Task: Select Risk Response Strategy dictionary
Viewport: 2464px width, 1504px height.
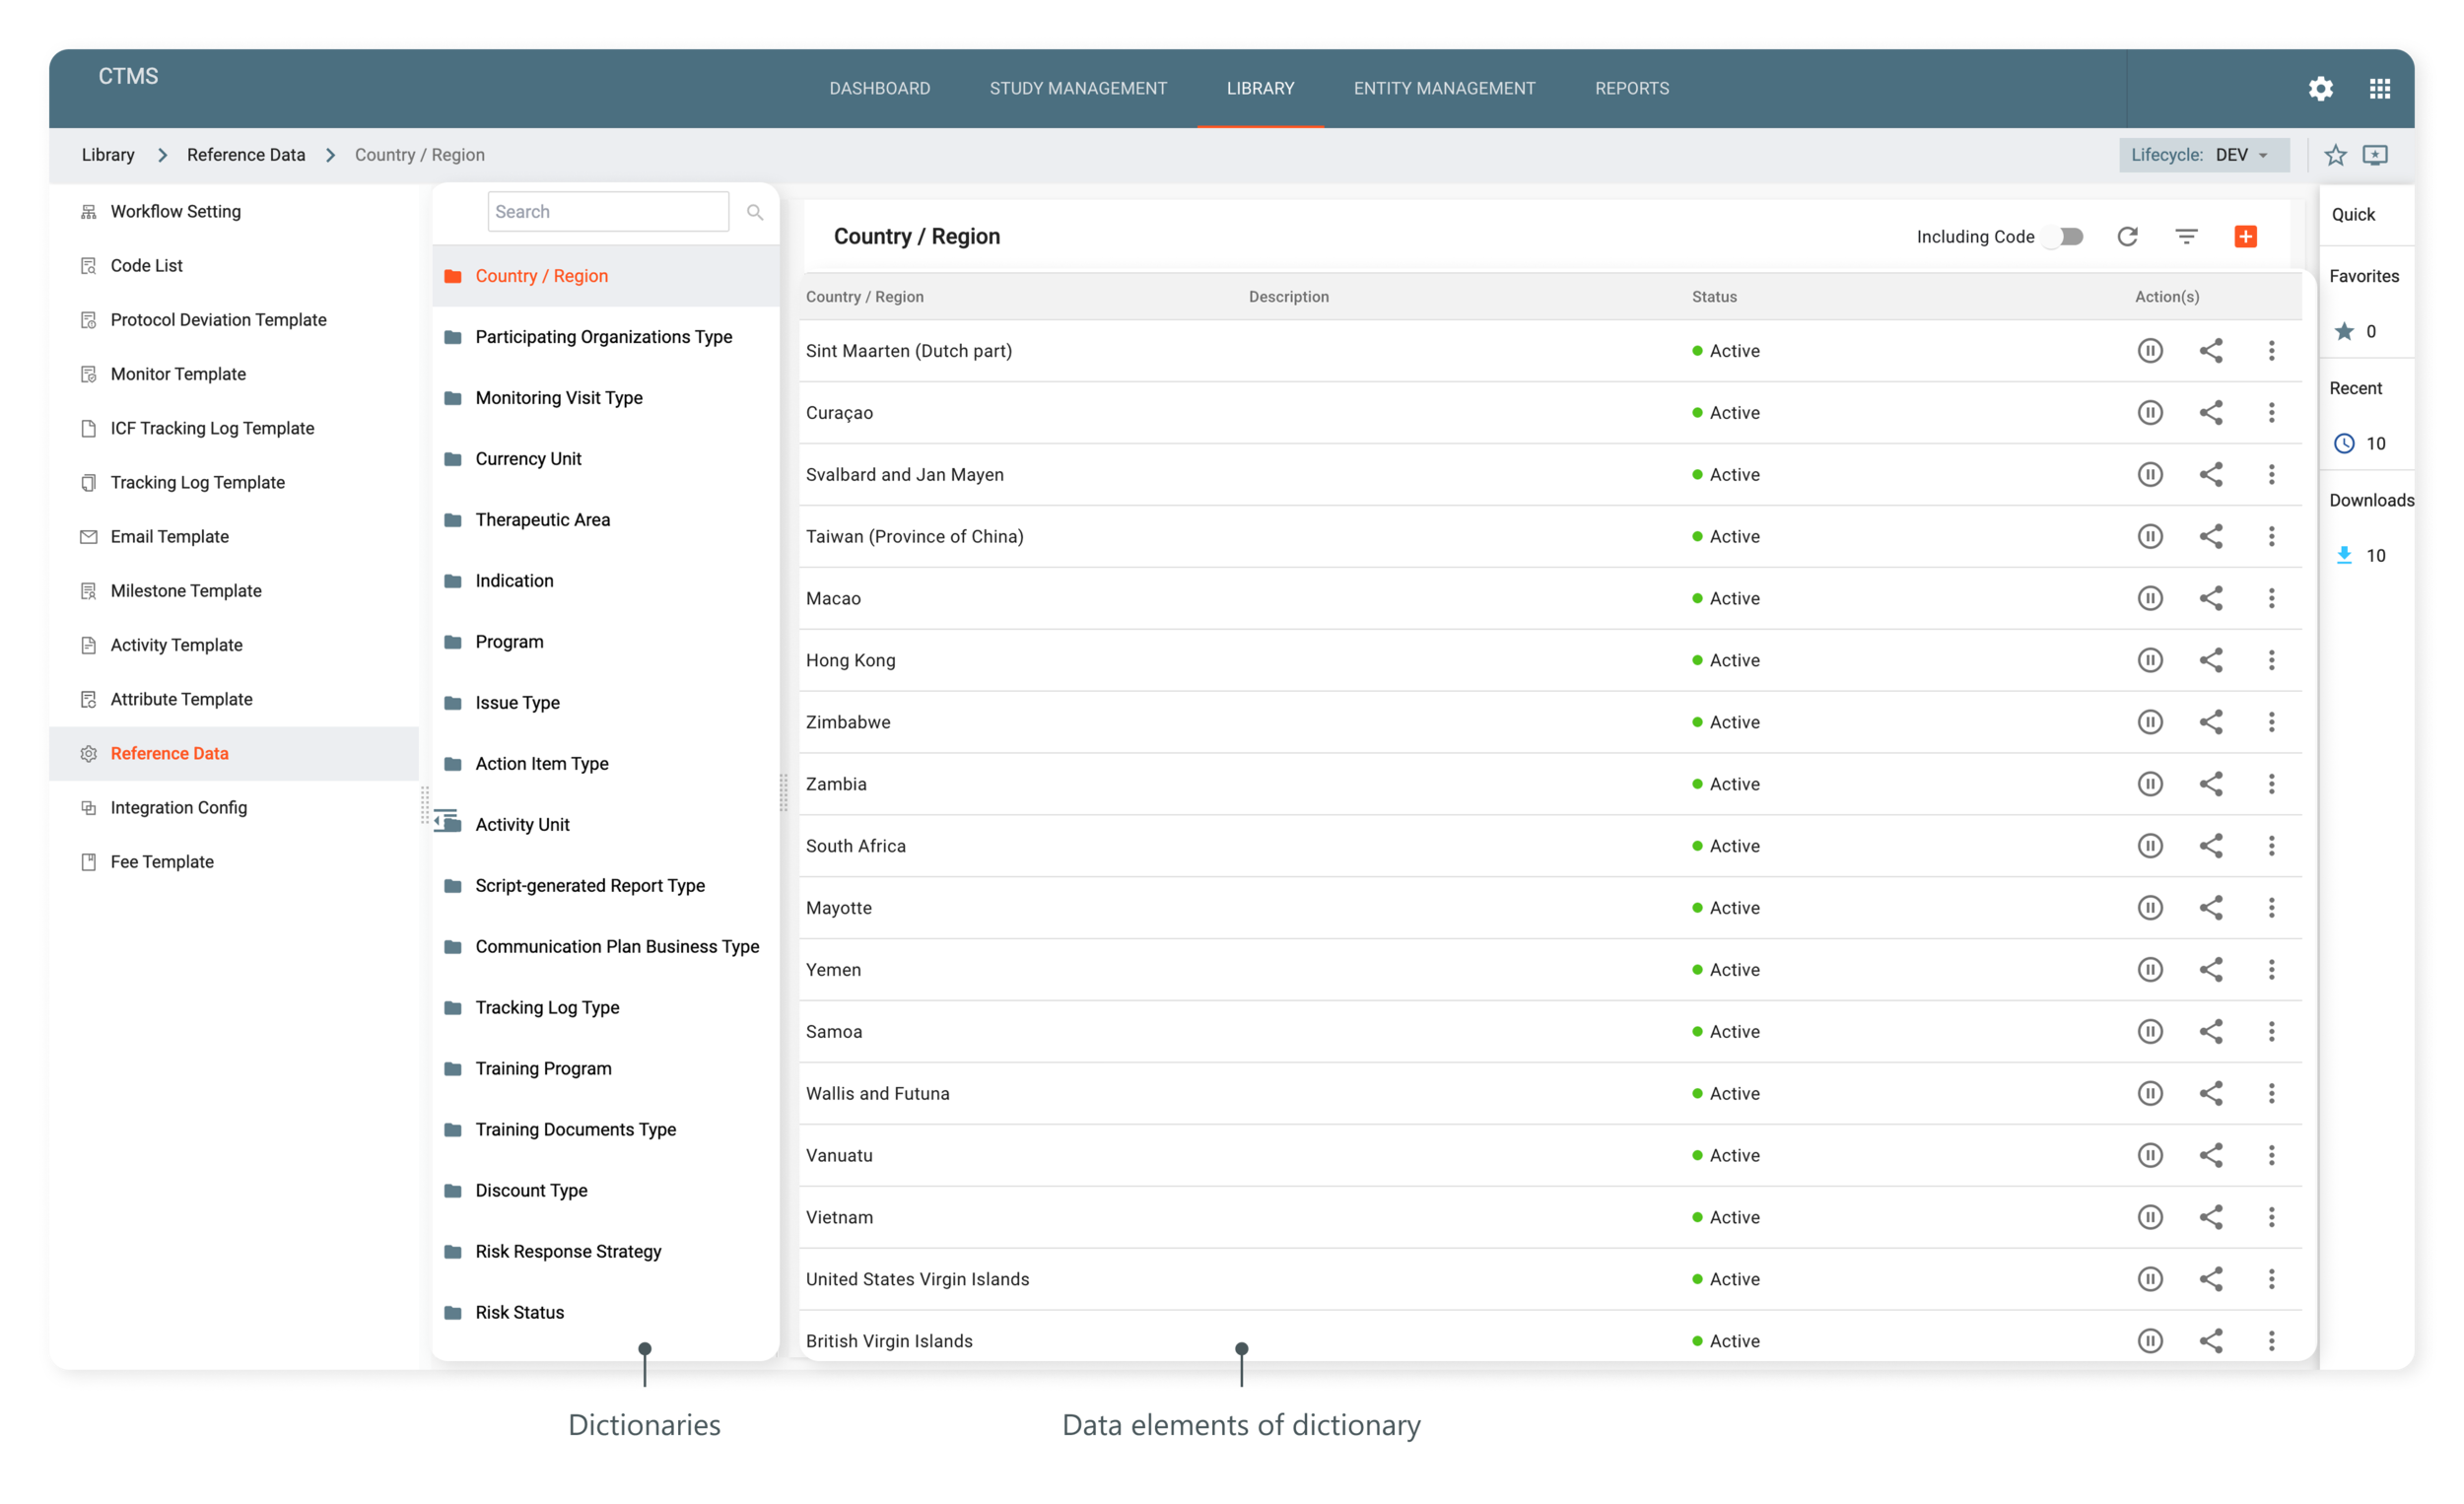Action: coord(568,1252)
